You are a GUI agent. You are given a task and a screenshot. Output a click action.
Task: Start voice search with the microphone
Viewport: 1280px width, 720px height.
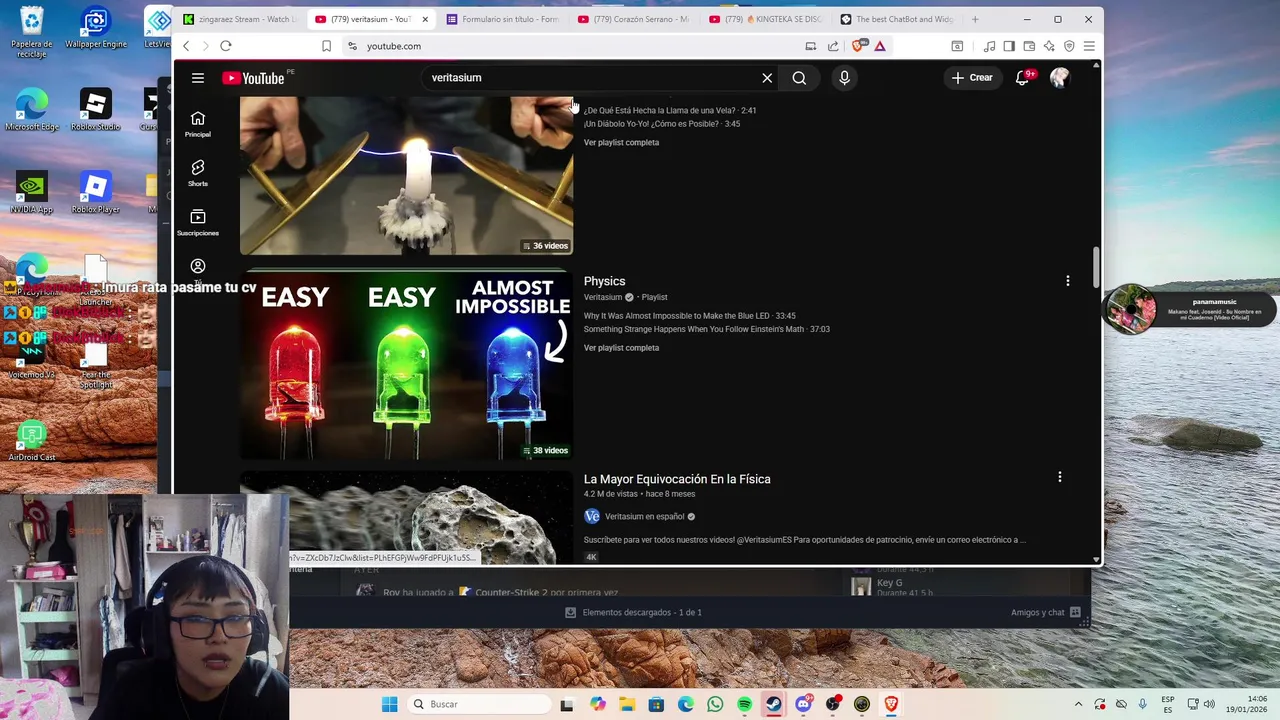844,78
